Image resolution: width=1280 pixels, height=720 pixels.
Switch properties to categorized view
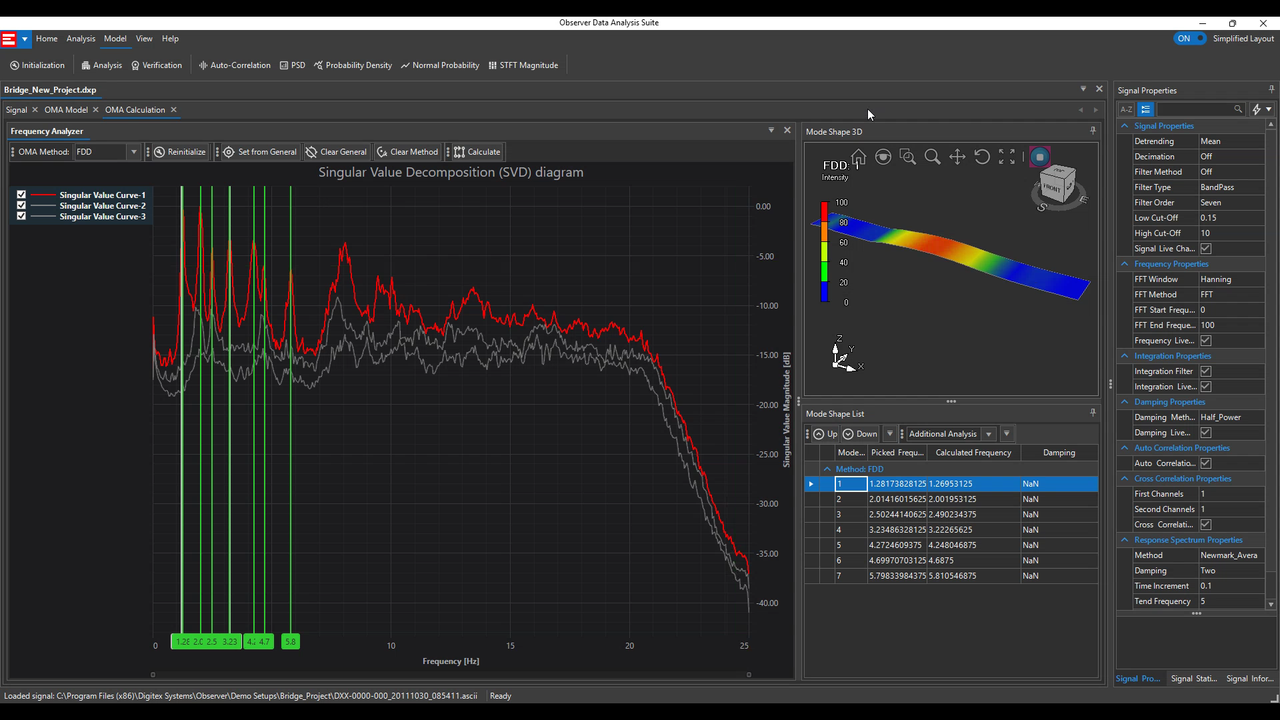tap(1146, 109)
